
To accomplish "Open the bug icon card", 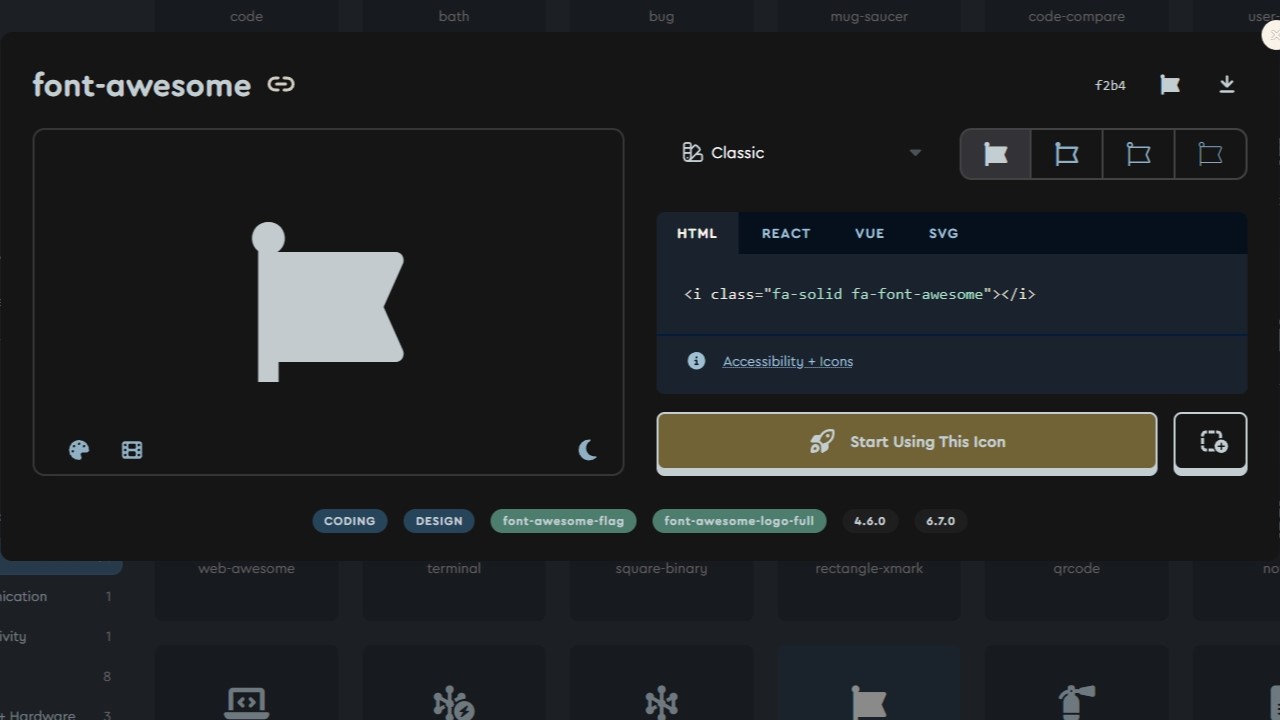I will pyautogui.click(x=661, y=16).
